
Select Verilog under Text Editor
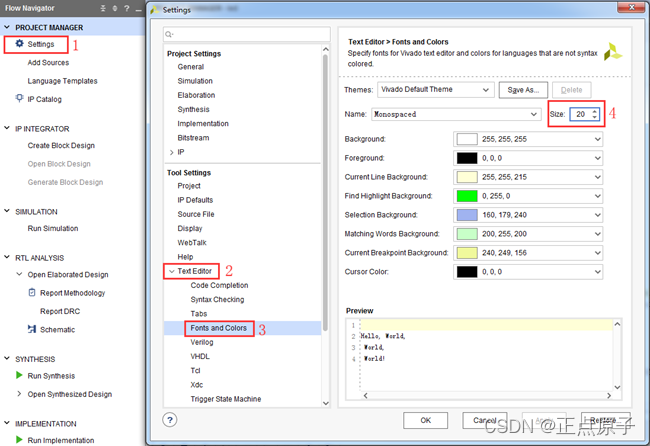(202, 342)
